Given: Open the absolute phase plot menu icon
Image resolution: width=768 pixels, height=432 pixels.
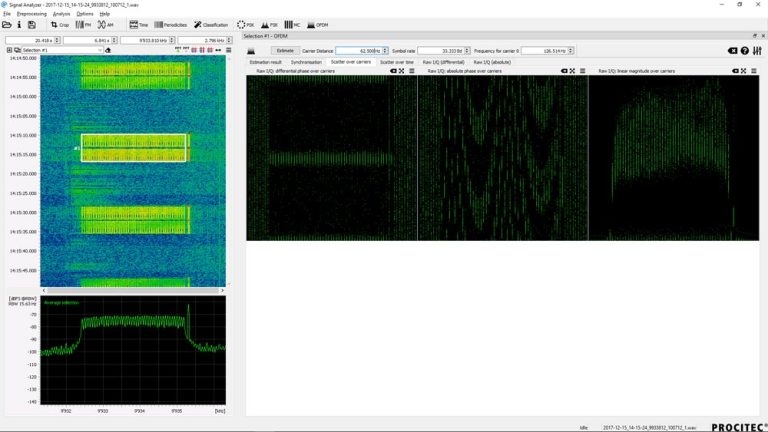Looking at the screenshot, I should click(x=583, y=71).
